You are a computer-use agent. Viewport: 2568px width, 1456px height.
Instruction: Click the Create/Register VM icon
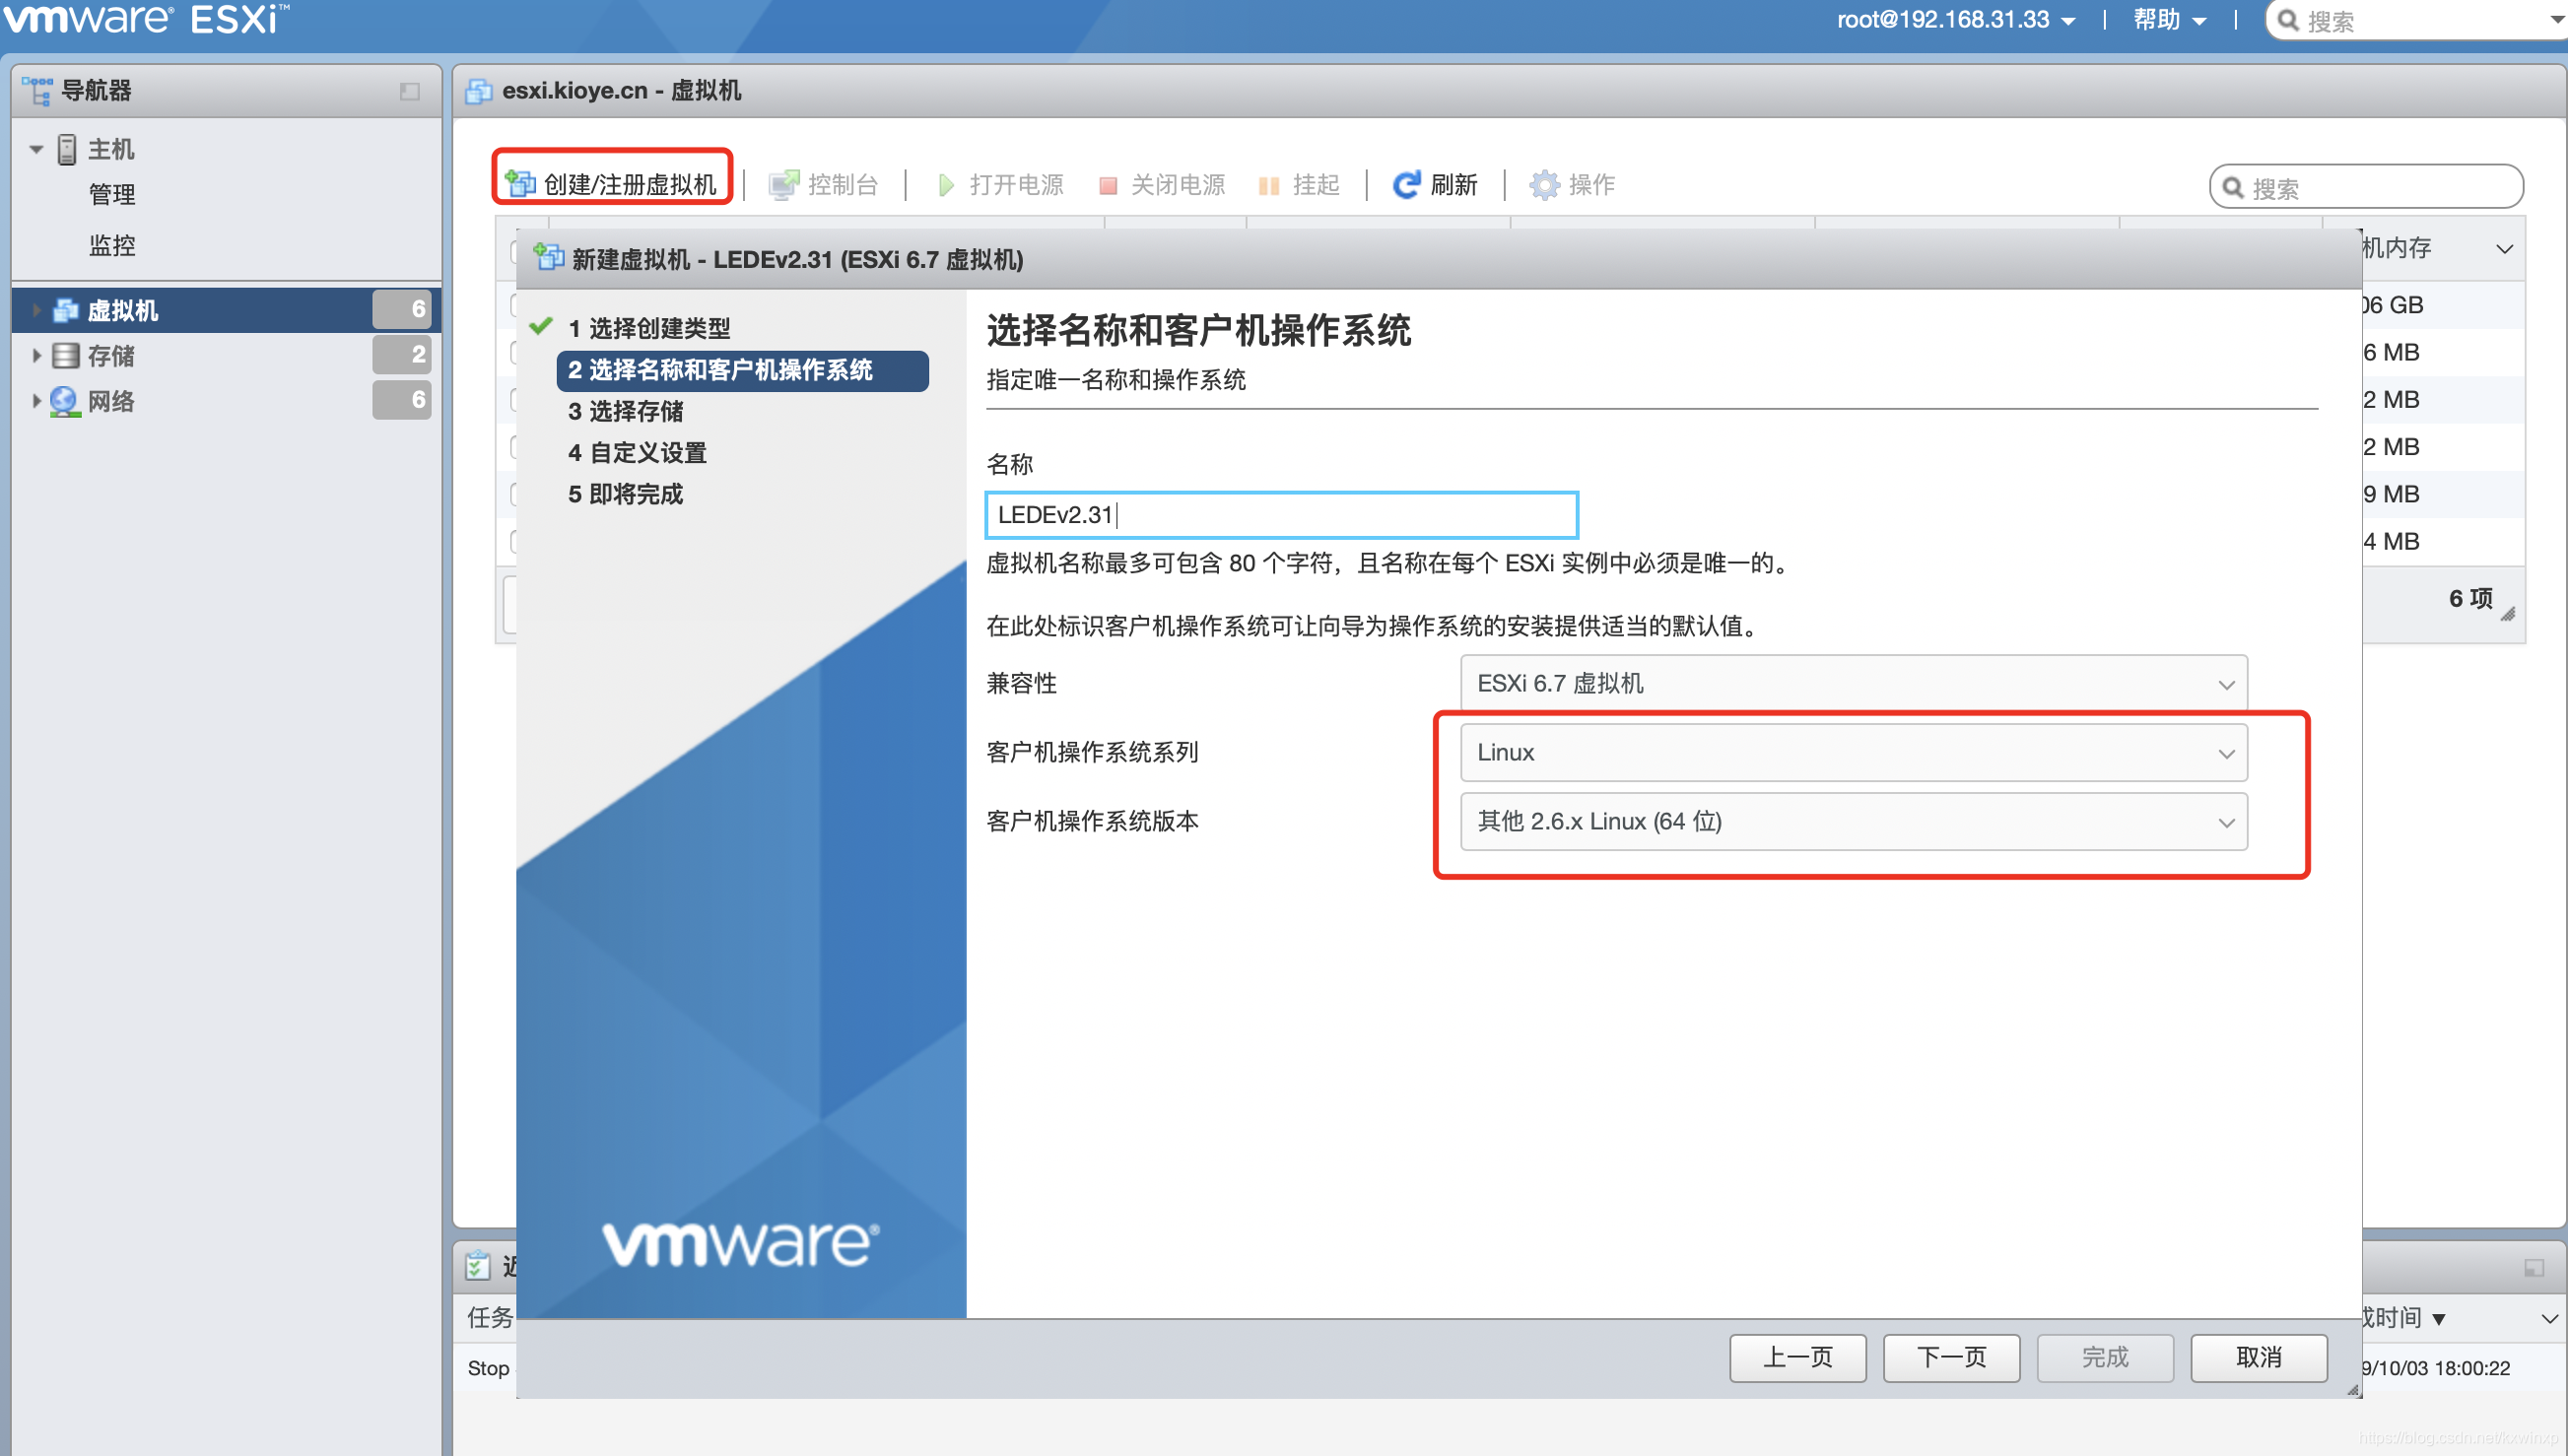coord(520,184)
